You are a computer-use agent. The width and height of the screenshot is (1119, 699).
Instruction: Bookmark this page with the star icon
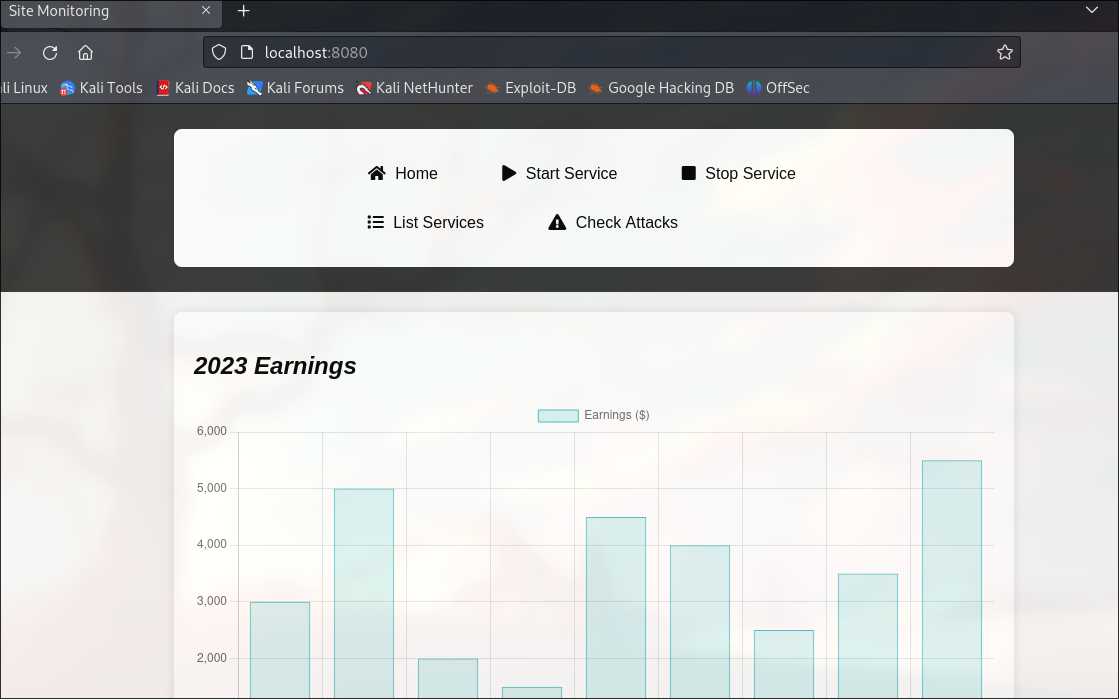click(1005, 52)
